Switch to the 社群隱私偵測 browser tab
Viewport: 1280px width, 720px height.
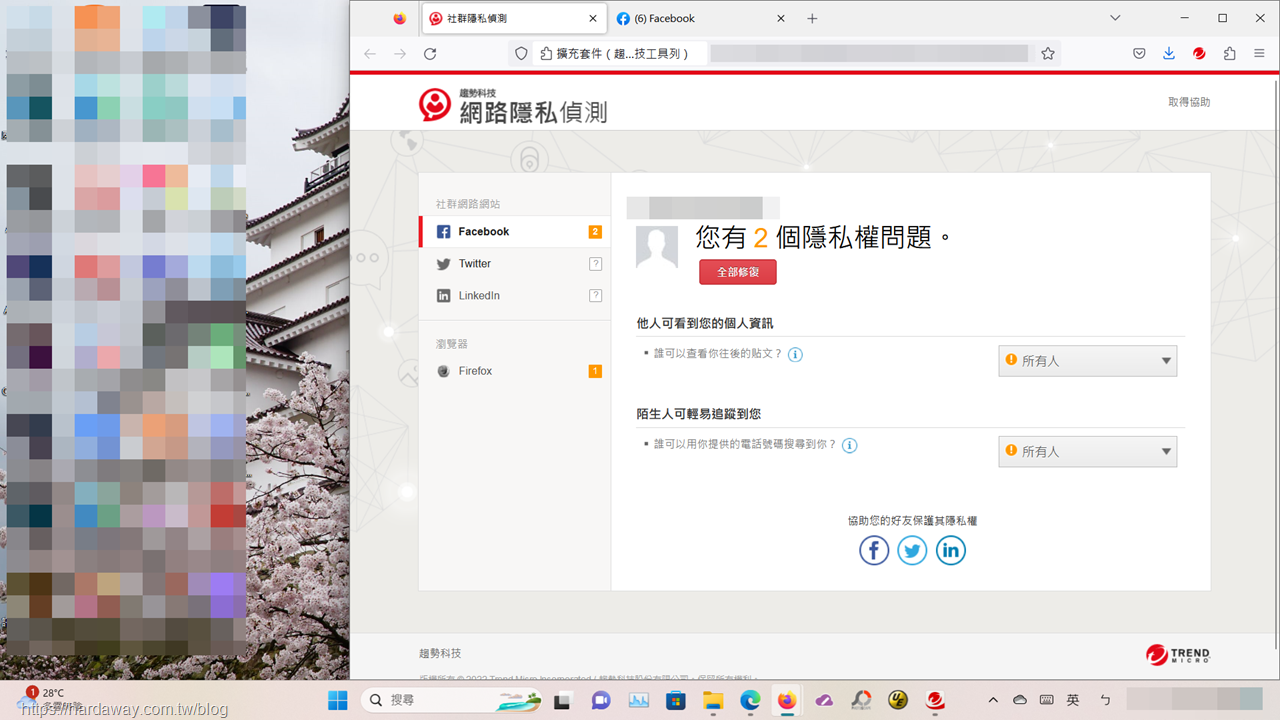coord(514,18)
